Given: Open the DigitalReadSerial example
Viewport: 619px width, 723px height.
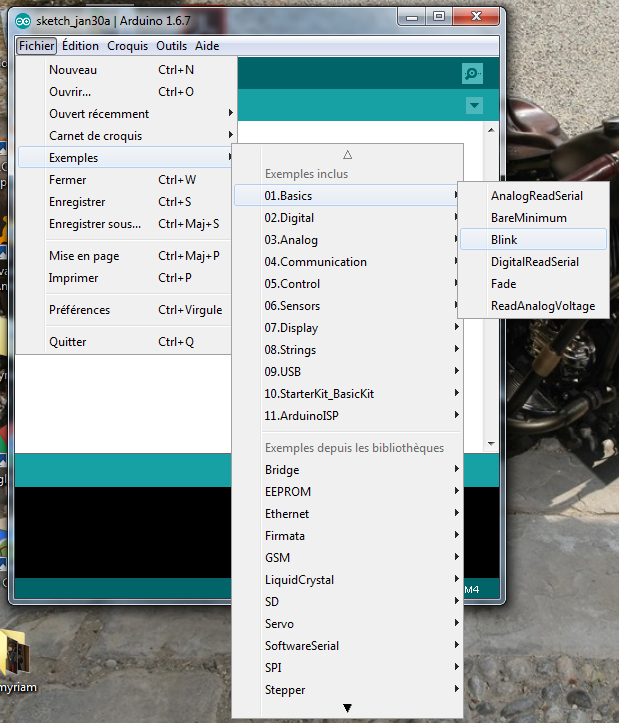Looking at the screenshot, I should [x=533, y=262].
